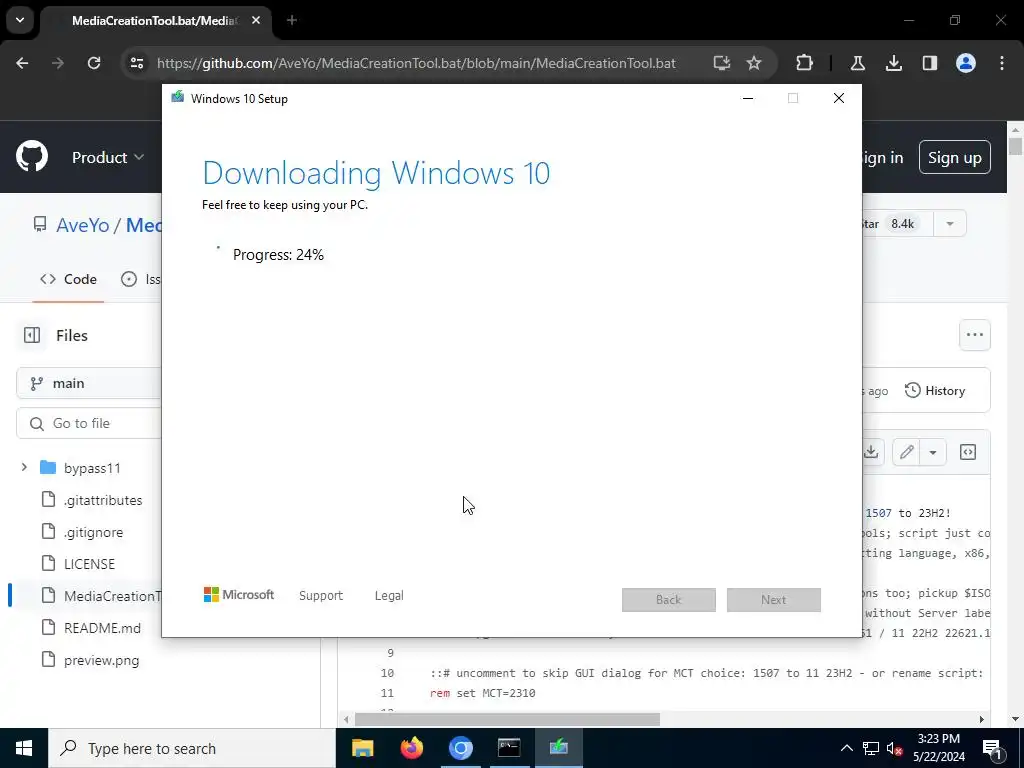Go back using Chrome's back arrow
1024x768 pixels.
point(22,63)
